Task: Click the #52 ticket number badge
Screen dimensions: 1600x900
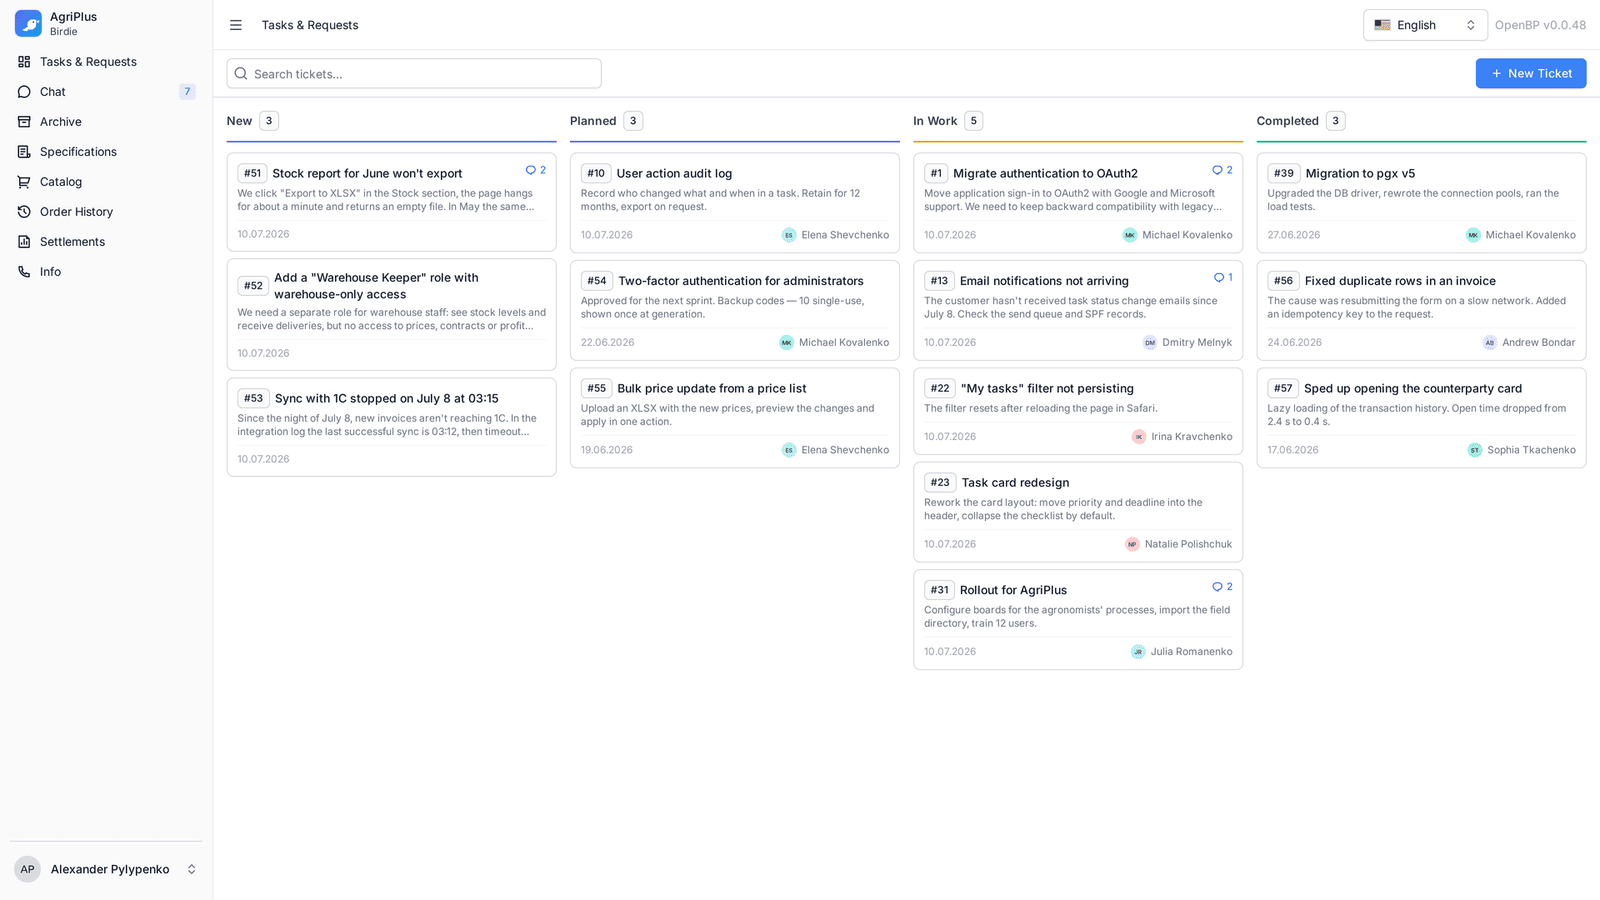Action: [x=253, y=286]
